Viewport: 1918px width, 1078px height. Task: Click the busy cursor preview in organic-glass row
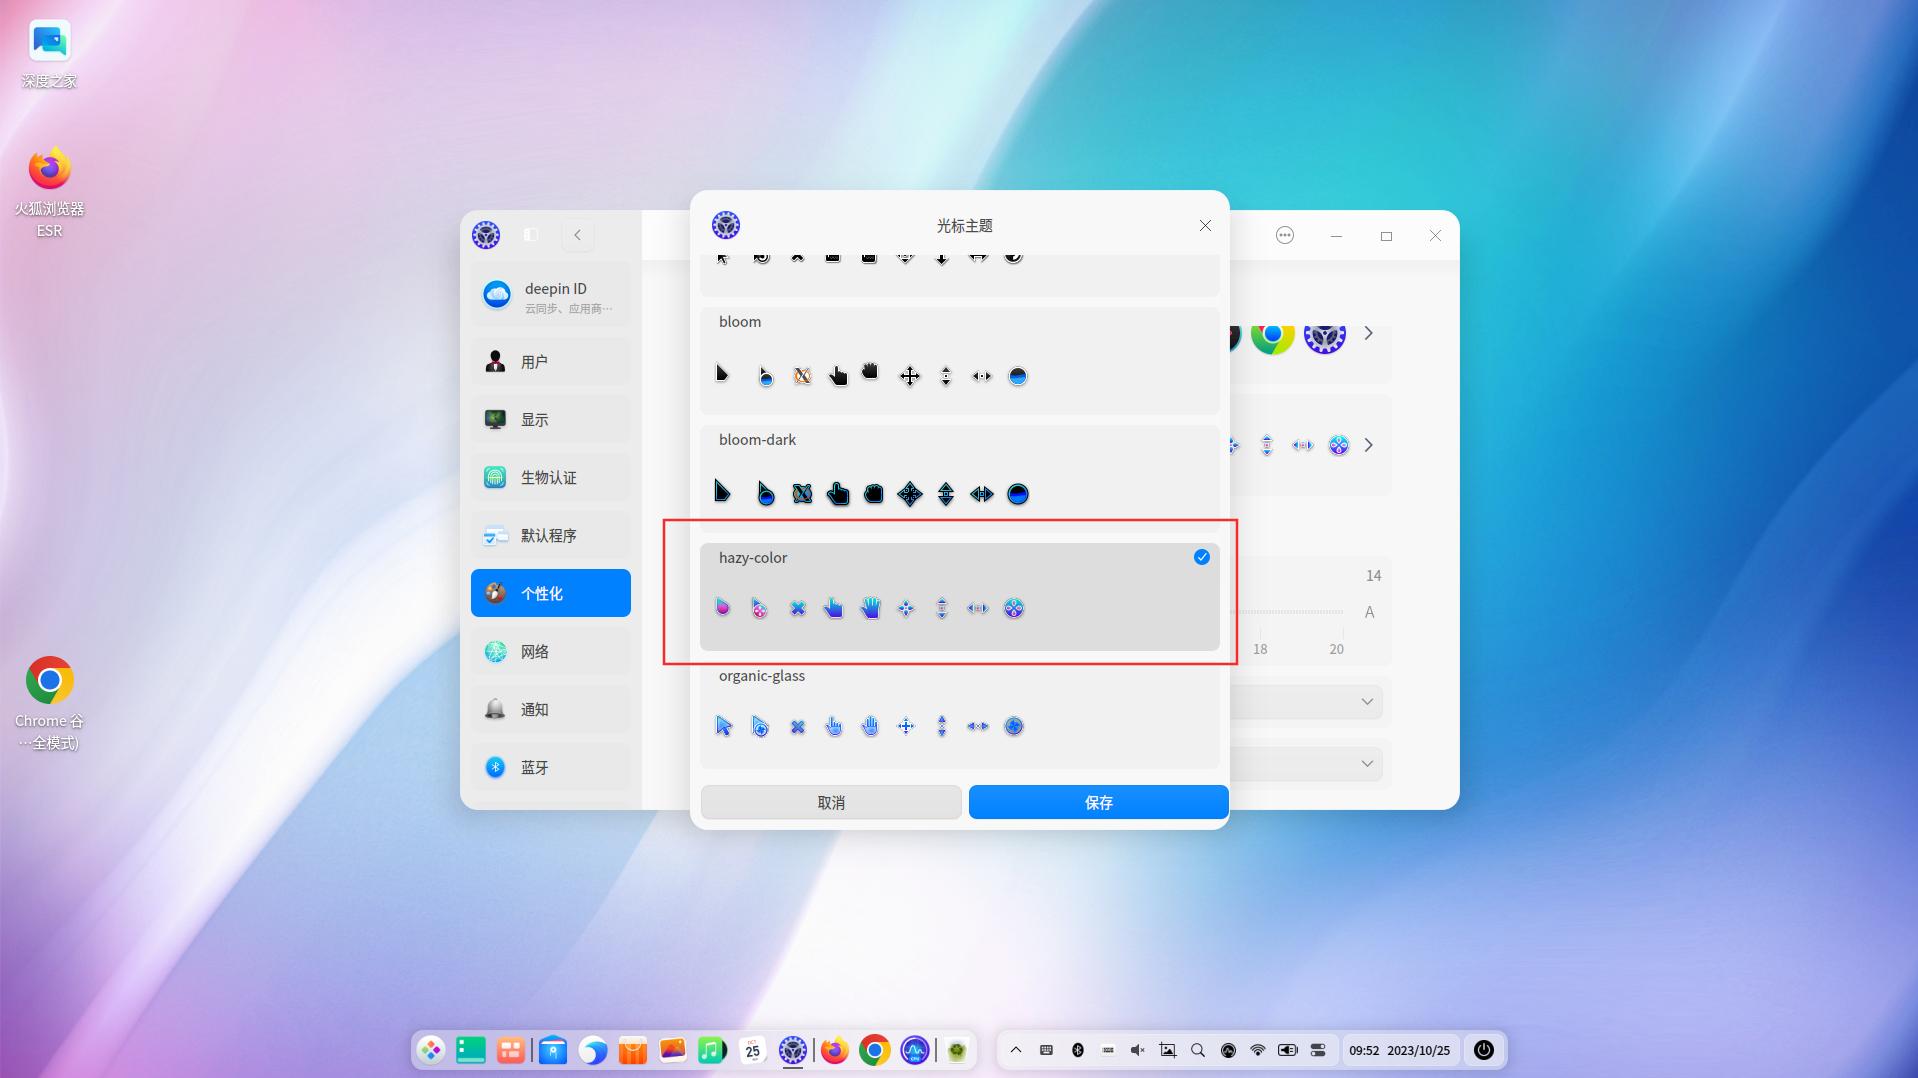[760, 727]
